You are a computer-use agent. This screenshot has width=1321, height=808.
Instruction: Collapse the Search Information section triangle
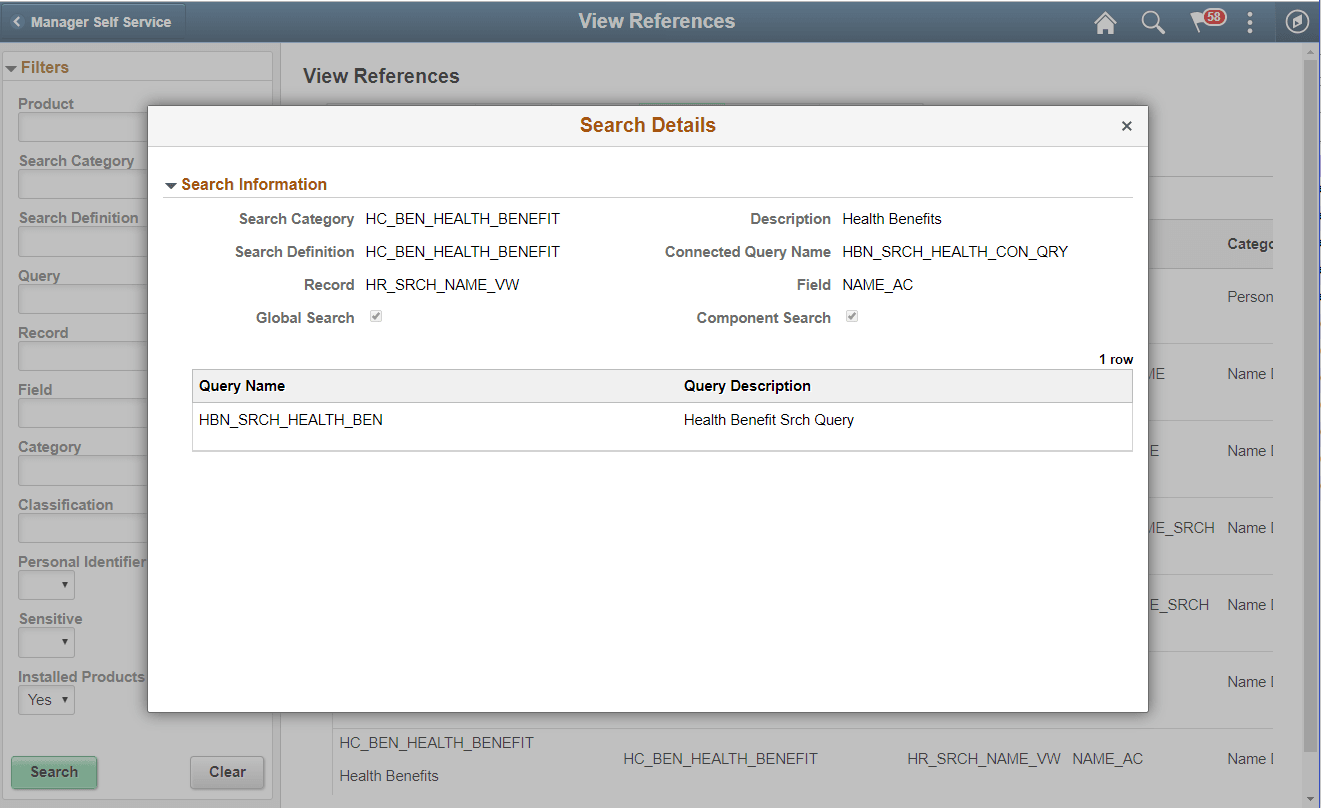[171, 184]
